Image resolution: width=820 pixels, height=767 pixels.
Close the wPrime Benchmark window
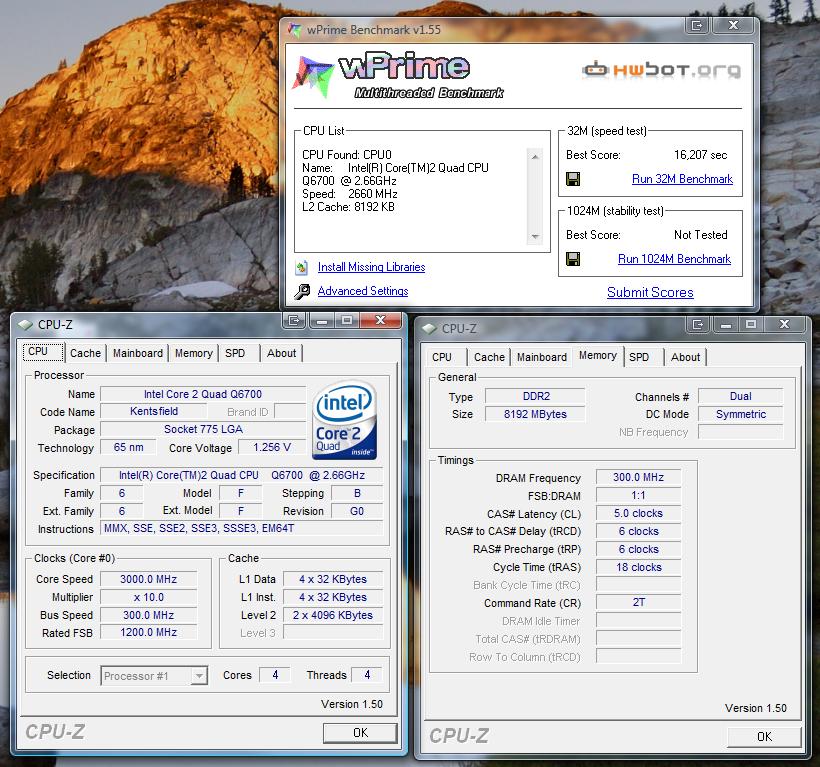pos(734,25)
